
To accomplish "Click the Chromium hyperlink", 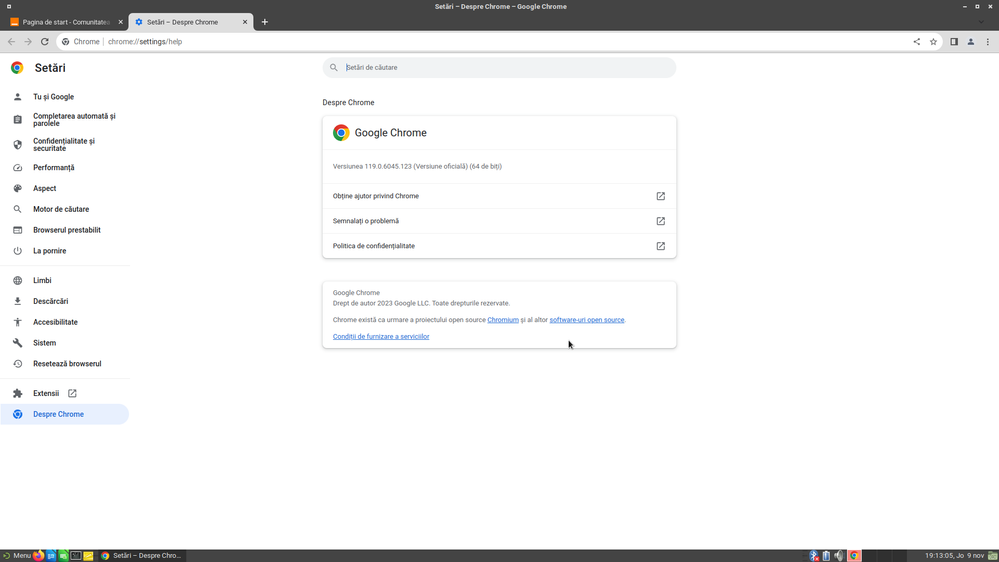I will pyautogui.click(x=502, y=320).
